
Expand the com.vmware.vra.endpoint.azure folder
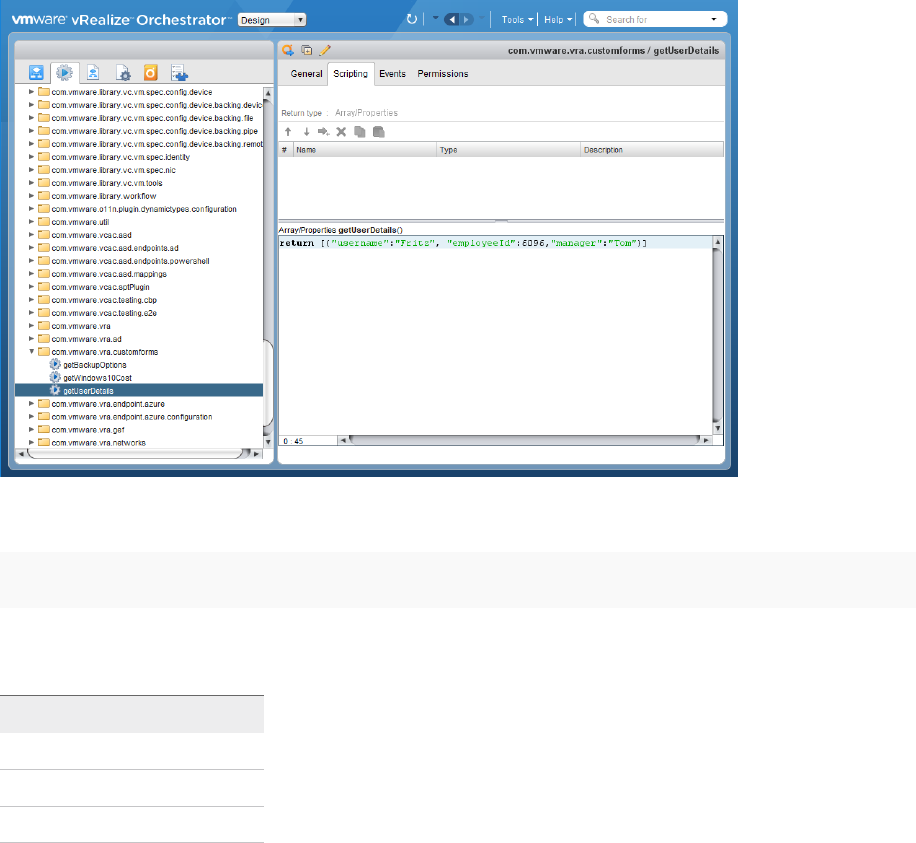[x=32, y=403]
